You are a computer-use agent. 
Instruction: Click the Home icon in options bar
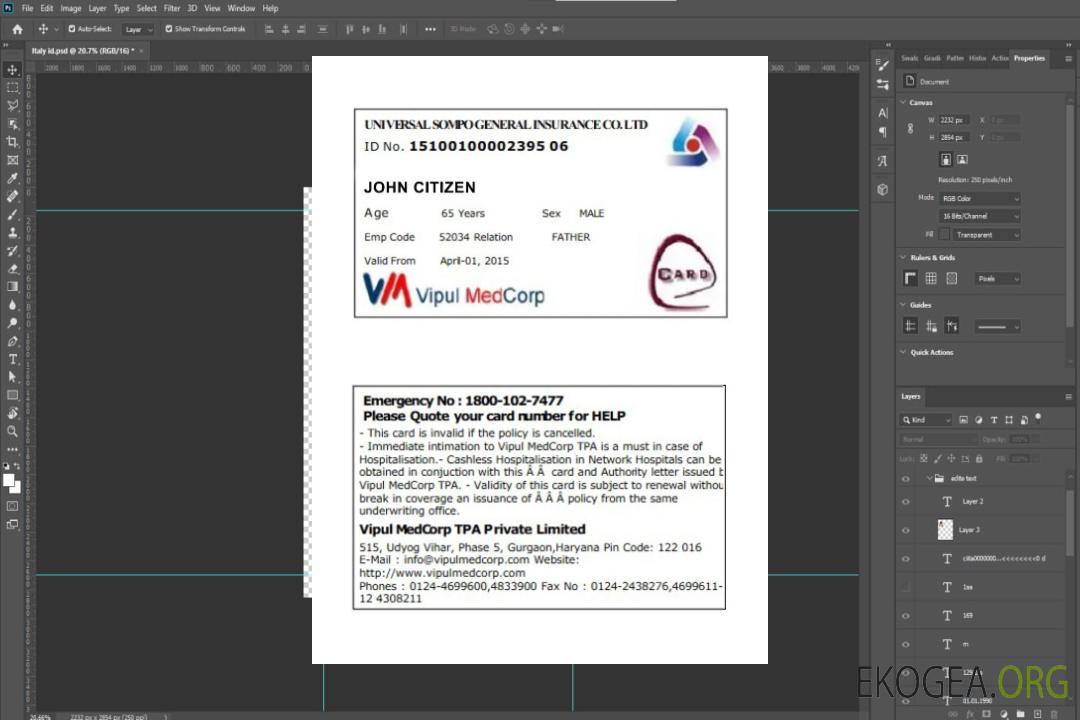tap(17, 29)
